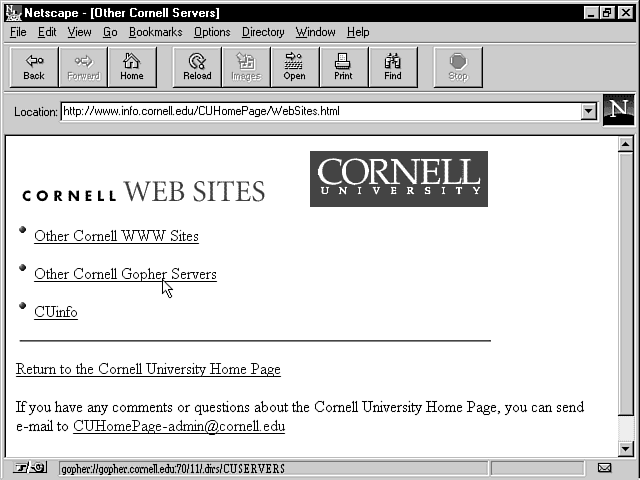The height and width of the screenshot is (480, 640).
Task: Open Other Cornell WWW Sites link
Action: click(x=116, y=237)
